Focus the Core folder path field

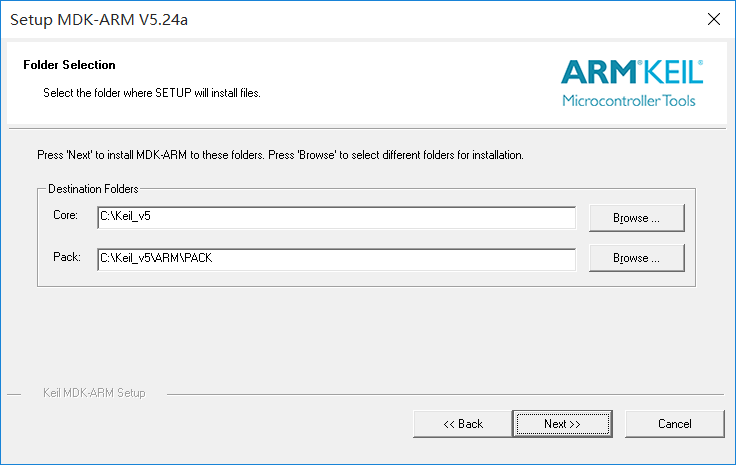pos(336,218)
